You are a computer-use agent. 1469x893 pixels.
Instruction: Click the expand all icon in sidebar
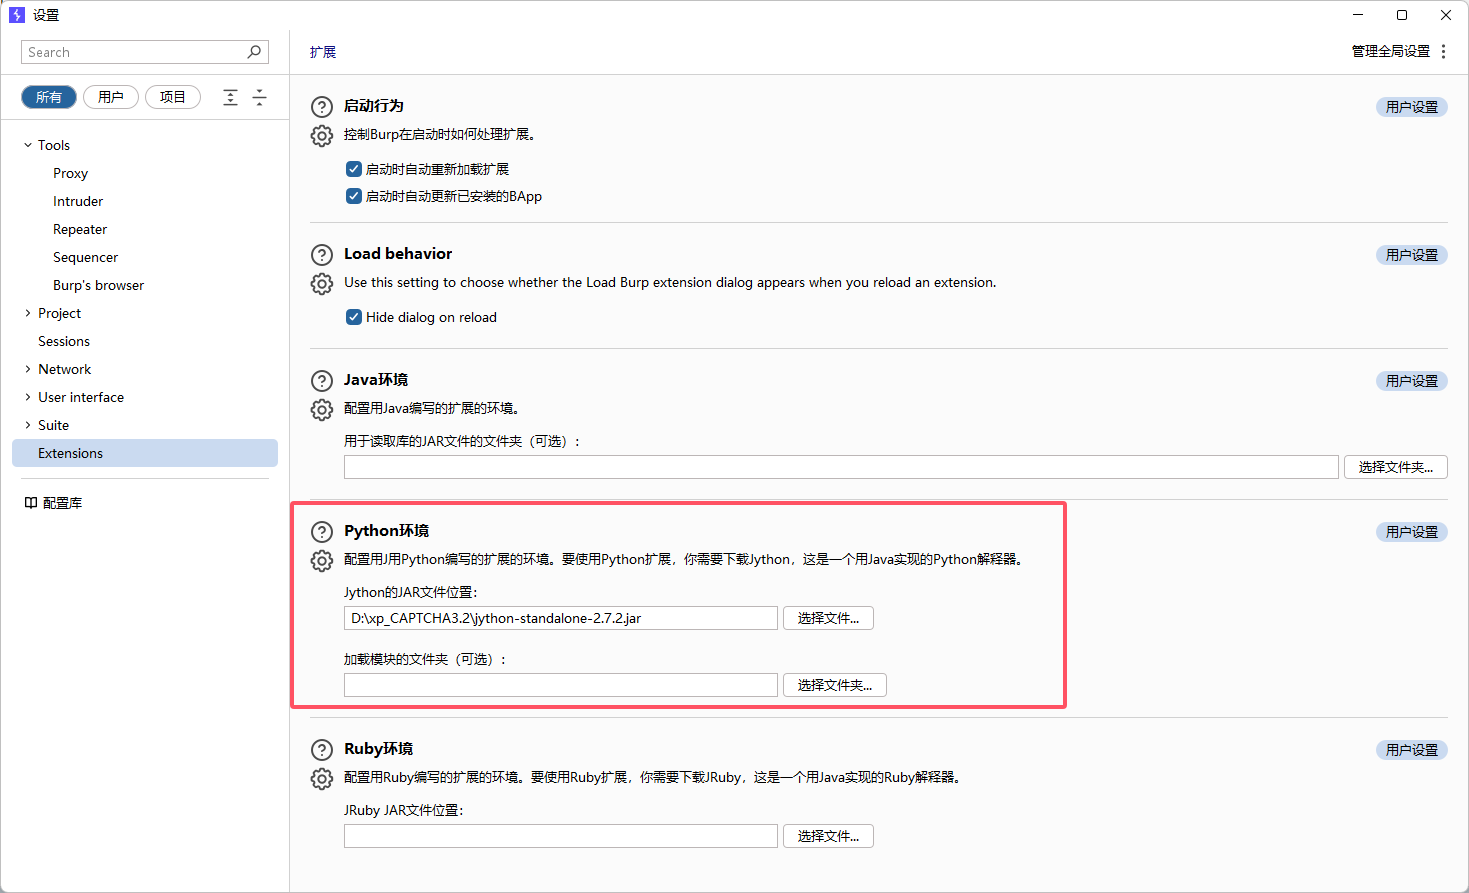(x=230, y=97)
